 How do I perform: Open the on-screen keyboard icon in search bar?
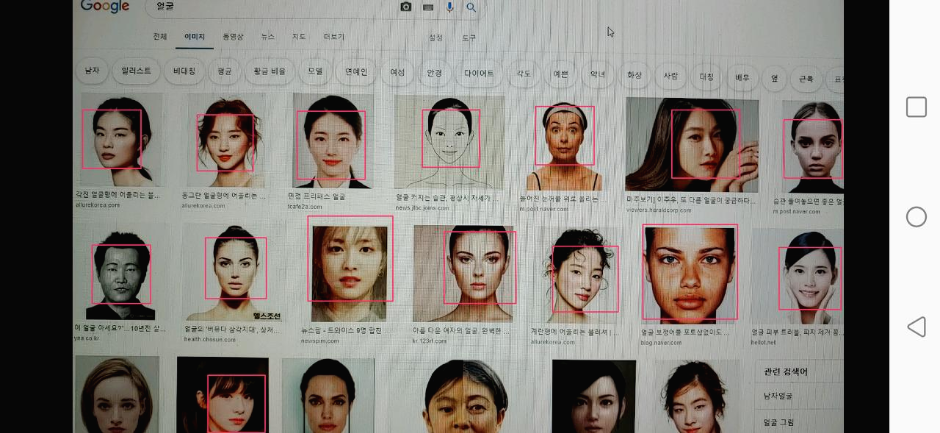click(x=428, y=7)
